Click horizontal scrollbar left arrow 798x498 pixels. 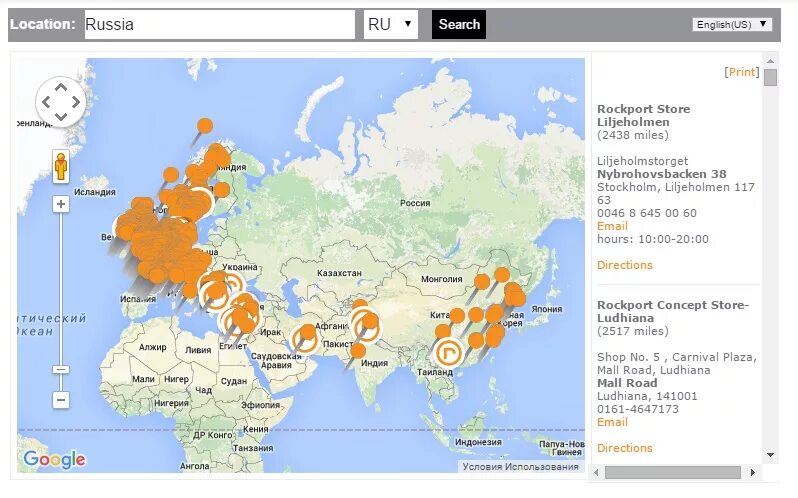pyautogui.click(x=597, y=473)
